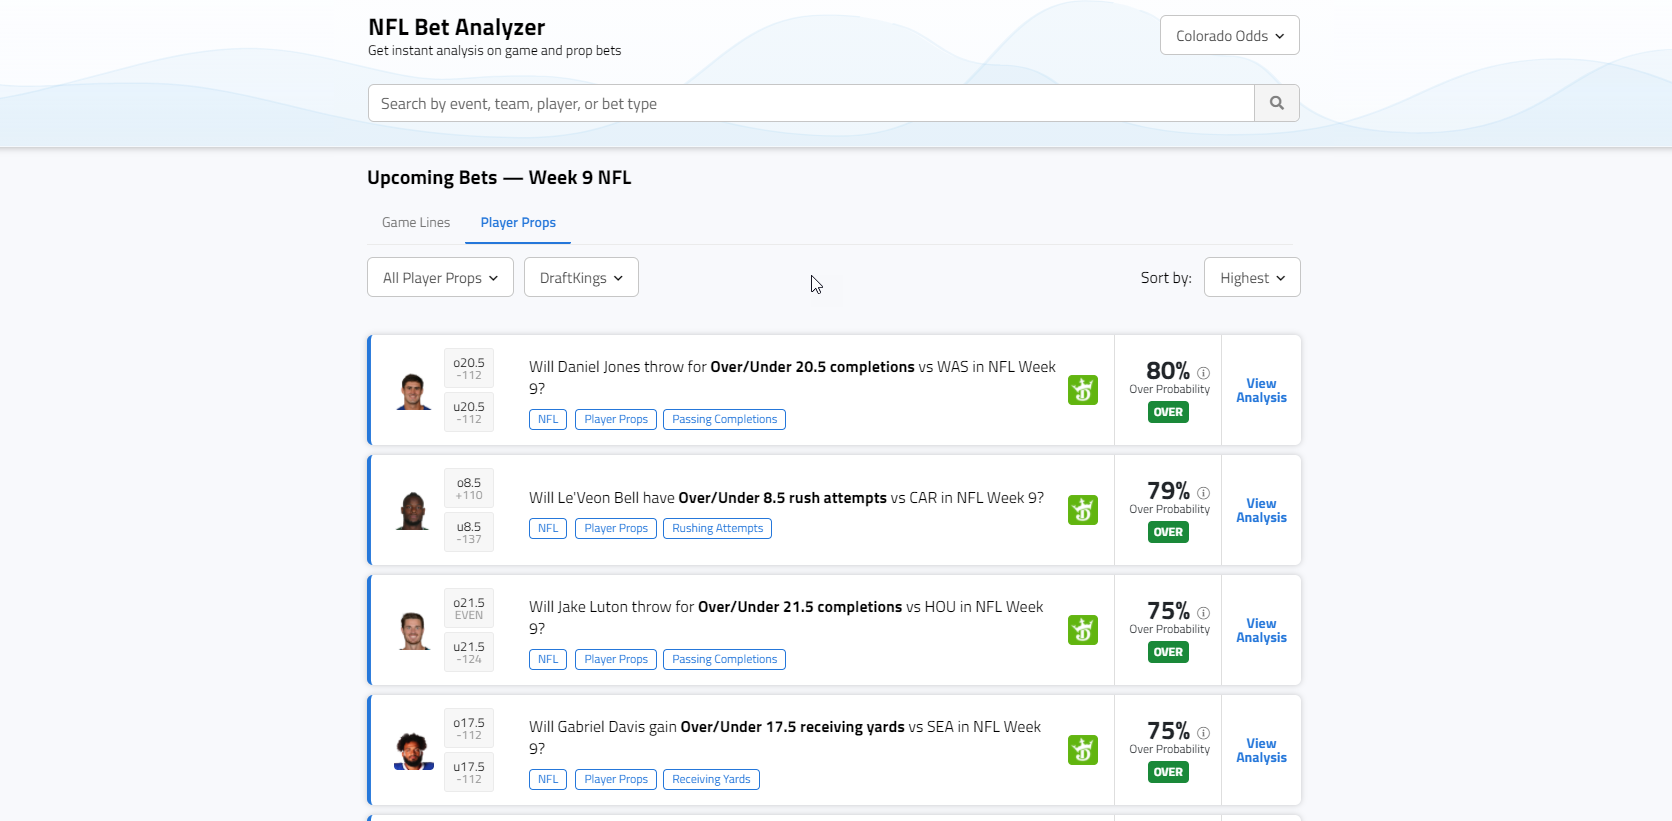1672x821 pixels.
Task: Click Passing Completions tag on Daniel Jones row
Action: pos(724,420)
